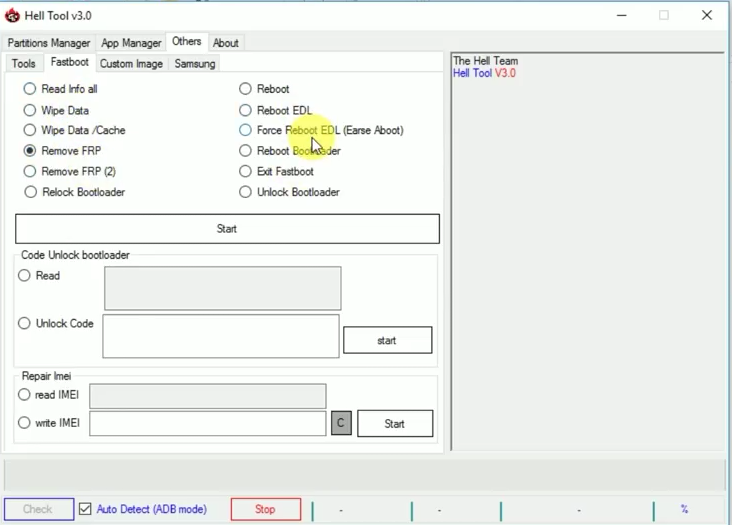
Task: Click lowercase start button for unlock code
Action: (x=387, y=340)
